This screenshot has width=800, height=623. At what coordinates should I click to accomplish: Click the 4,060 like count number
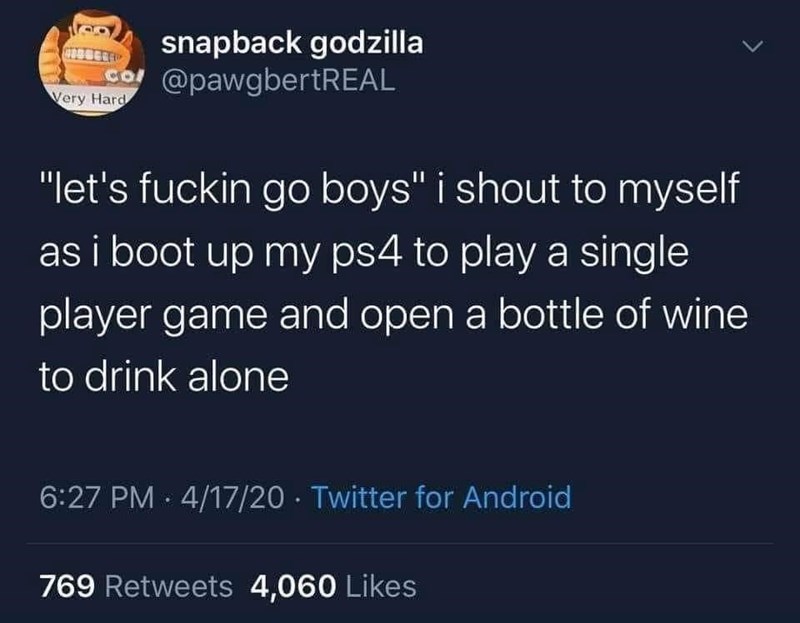tap(293, 586)
